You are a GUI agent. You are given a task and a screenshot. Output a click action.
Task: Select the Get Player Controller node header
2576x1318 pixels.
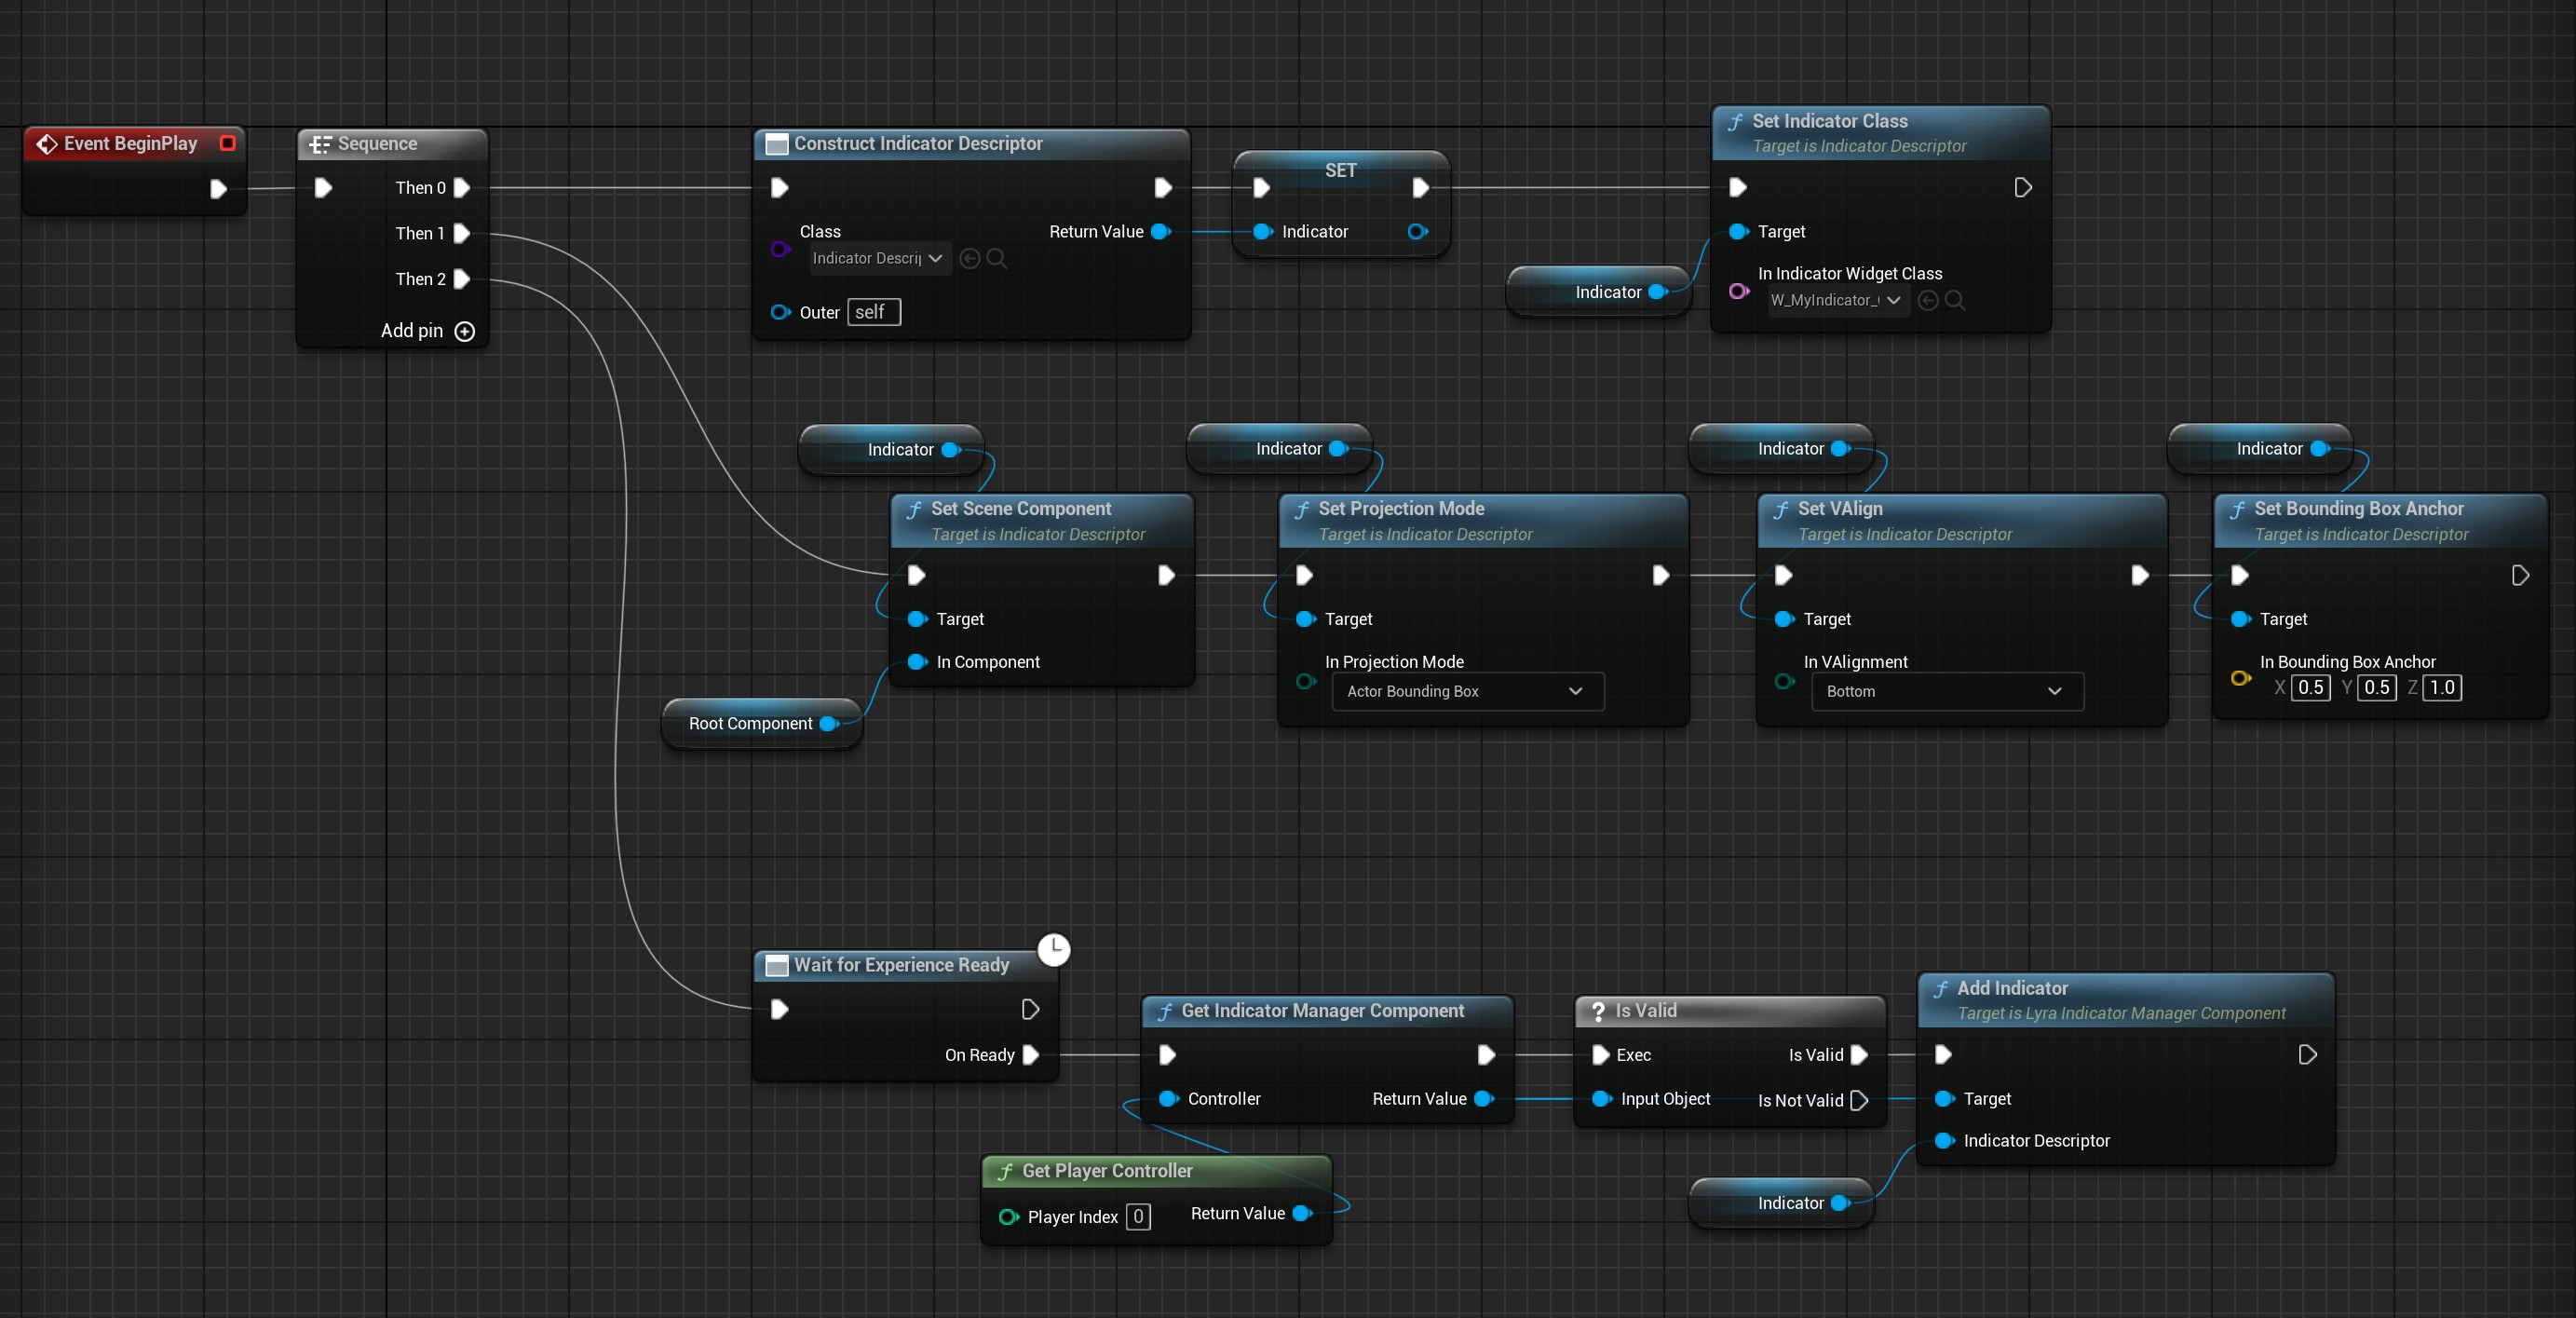tap(1106, 1170)
